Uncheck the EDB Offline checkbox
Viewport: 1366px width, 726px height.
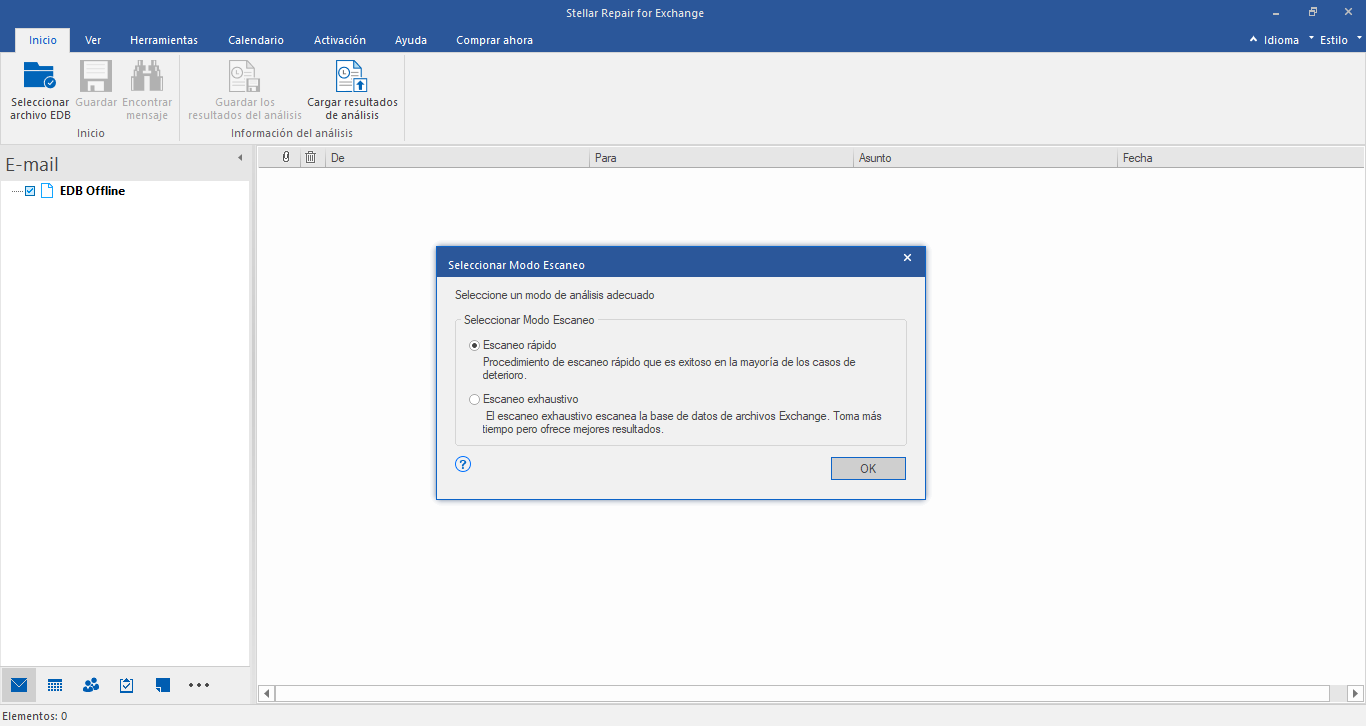[x=30, y=191]
